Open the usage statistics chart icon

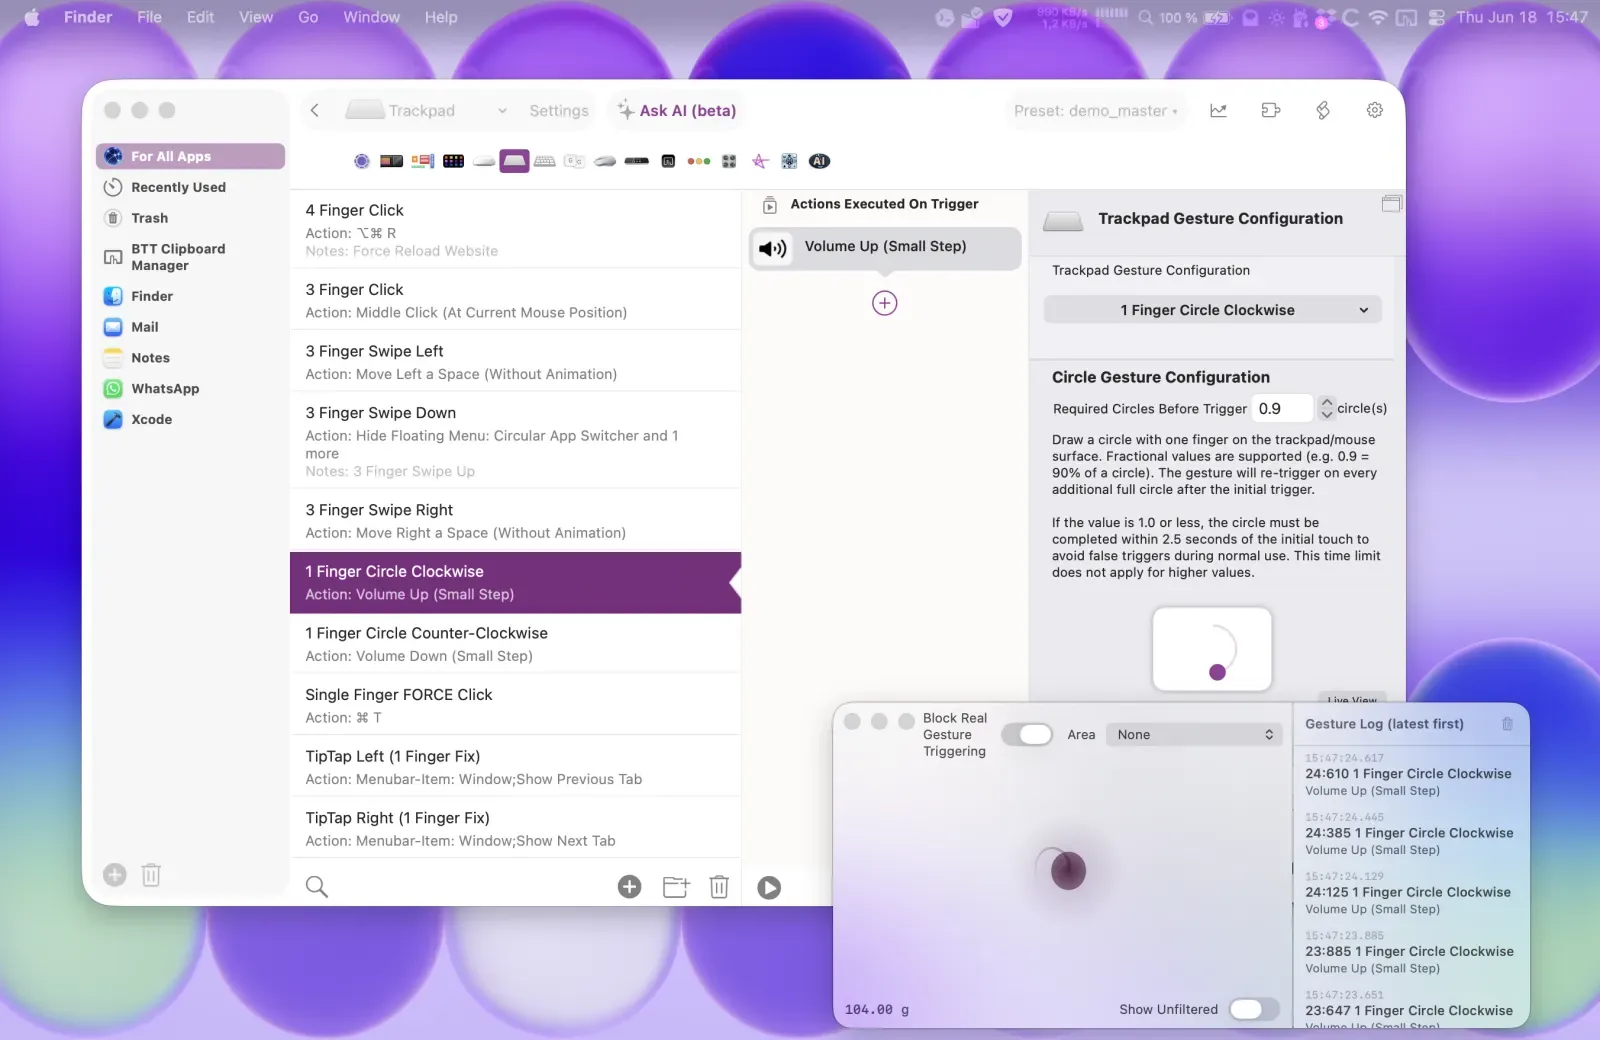pos(1218,111)
